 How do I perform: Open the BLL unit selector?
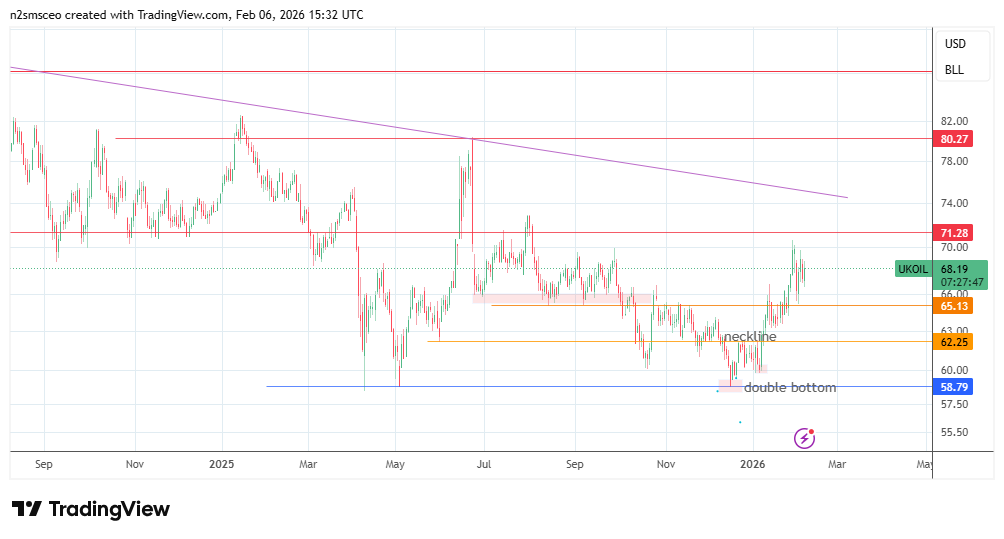pos(955,70)
